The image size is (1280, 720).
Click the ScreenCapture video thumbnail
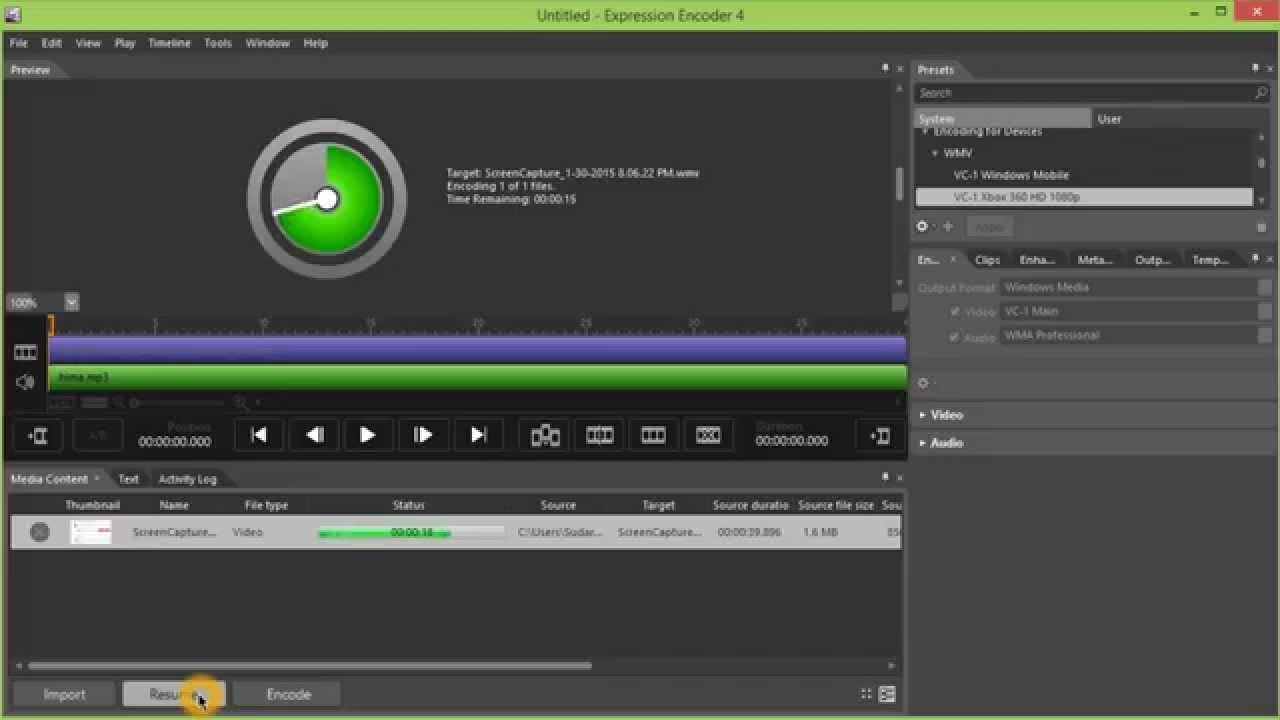click(90, 532)
